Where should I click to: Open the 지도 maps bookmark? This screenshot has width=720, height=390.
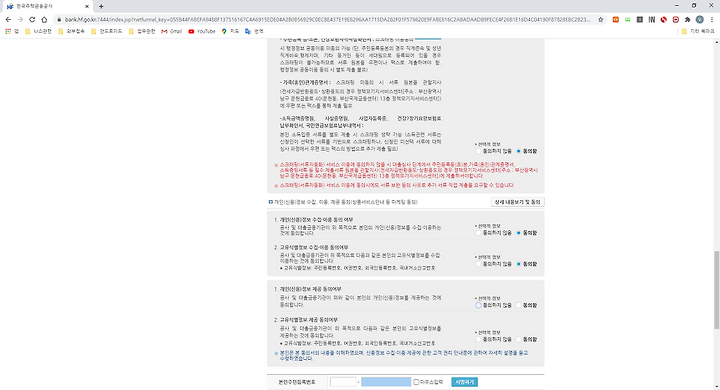point(231,31)
